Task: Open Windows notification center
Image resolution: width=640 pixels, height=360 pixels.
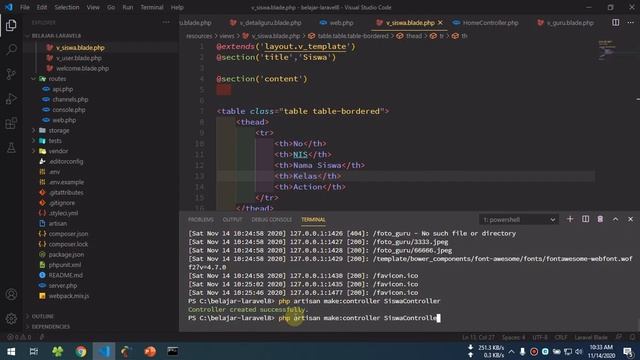Action: [628, 351]
